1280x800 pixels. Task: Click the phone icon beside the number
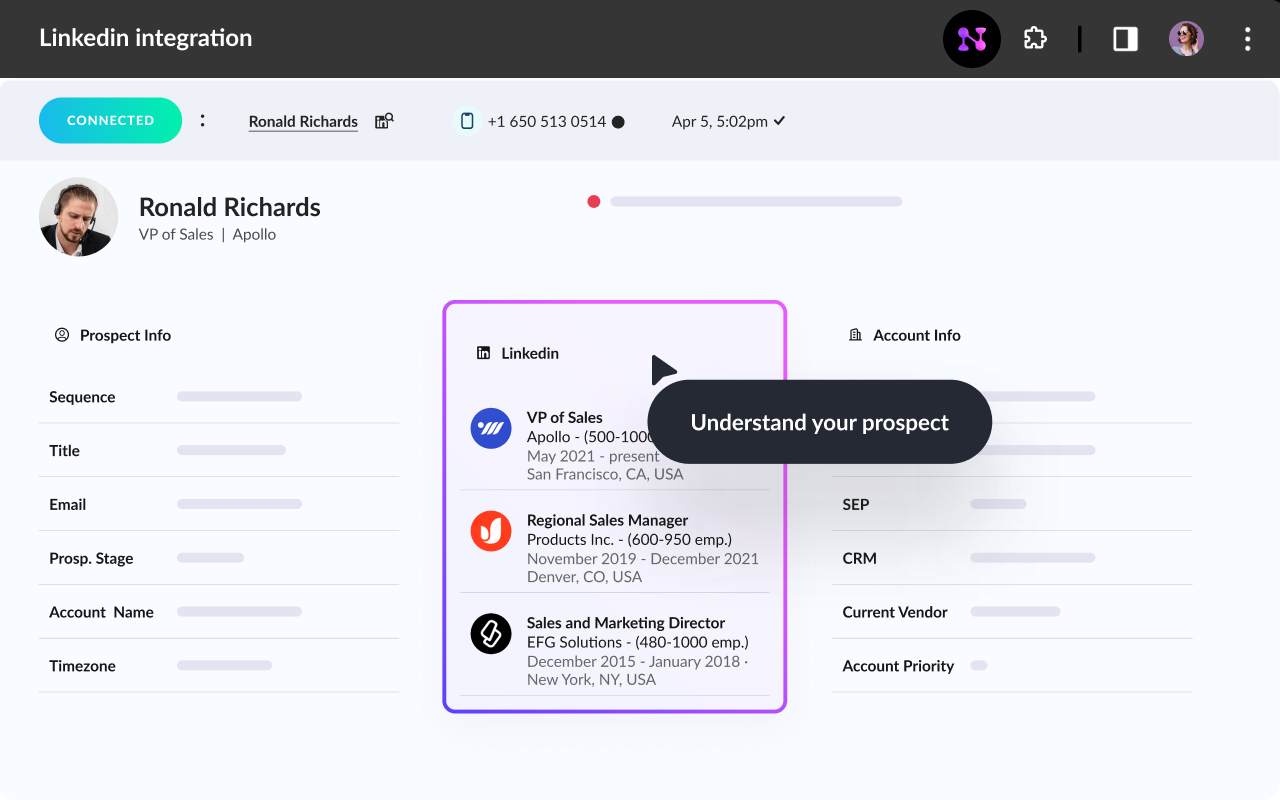466,121
